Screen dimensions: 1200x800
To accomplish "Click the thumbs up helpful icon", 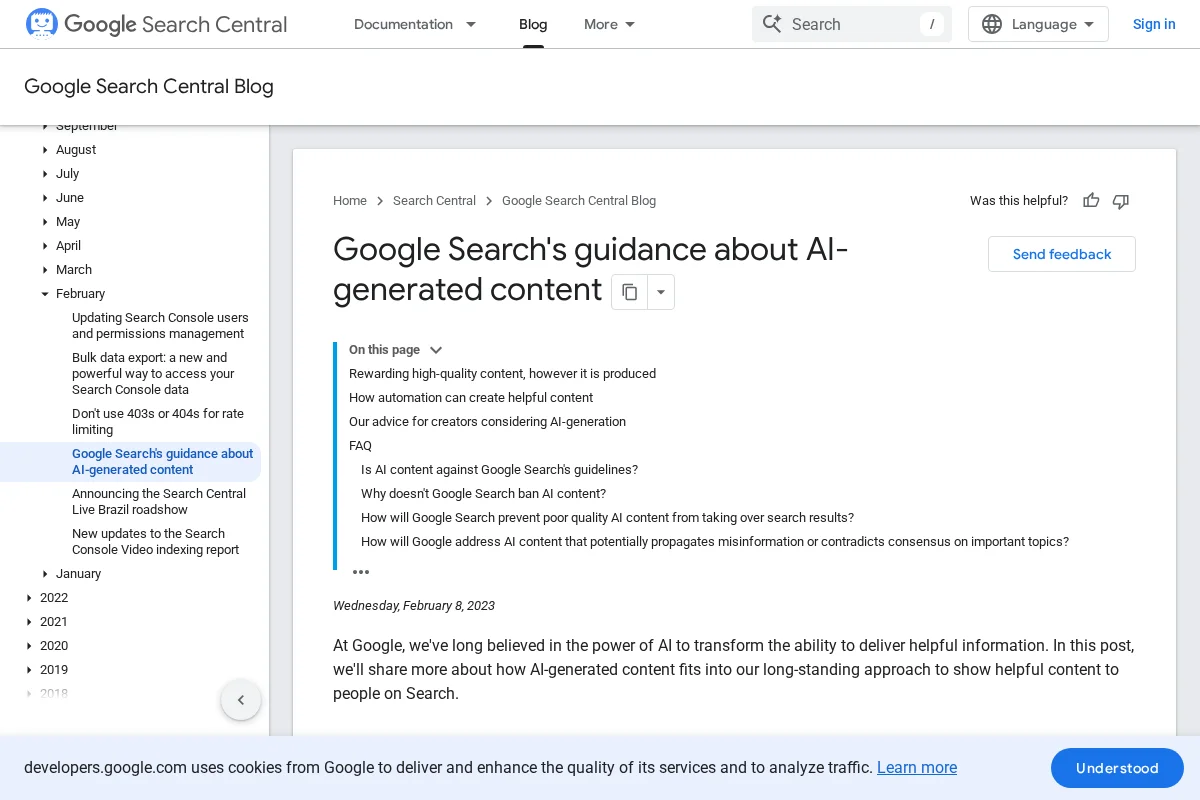I will tap(1091, 201).
